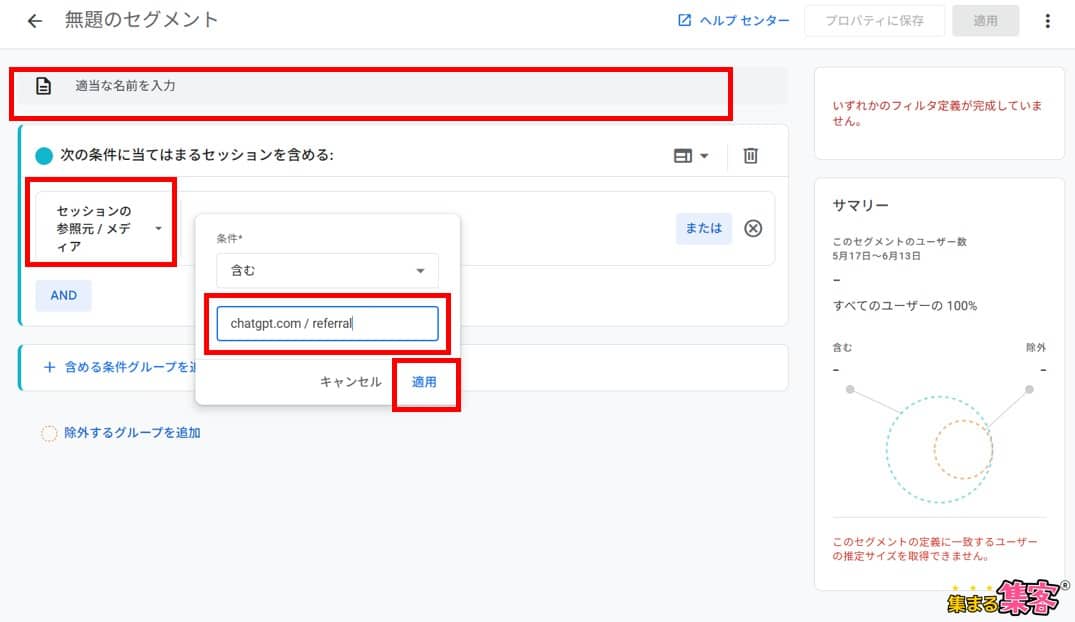Click the いずれかのフィルタ定義が完成していません warning
Screen dimensions: 1075x622
937,113
